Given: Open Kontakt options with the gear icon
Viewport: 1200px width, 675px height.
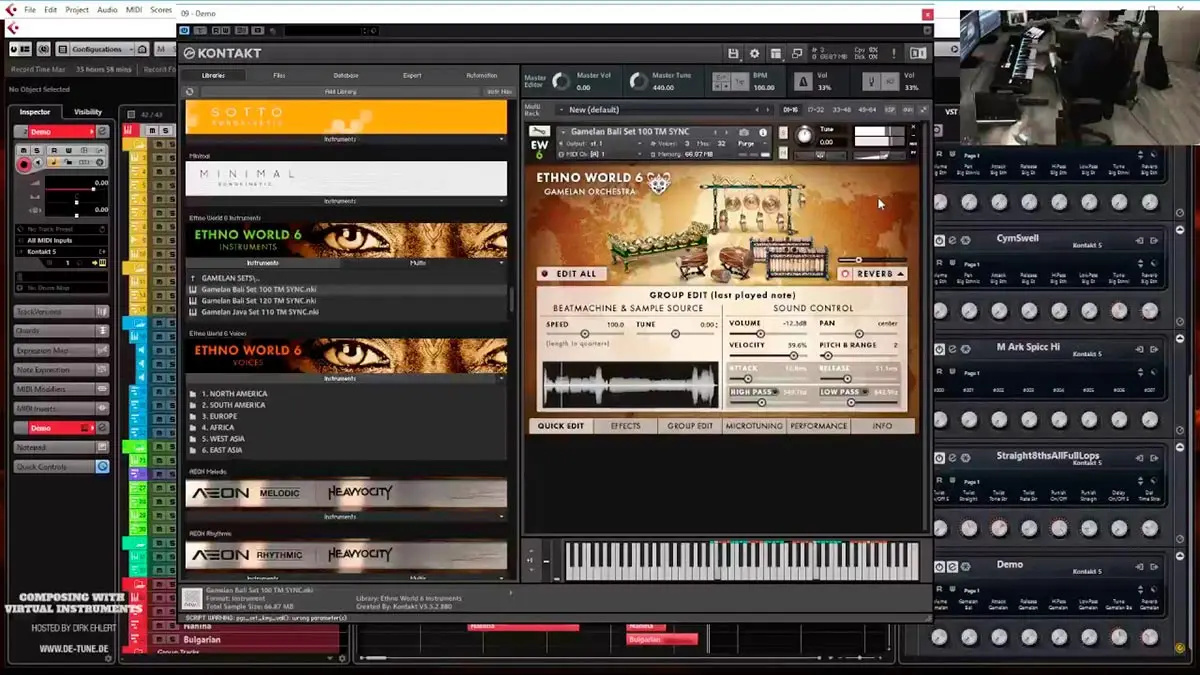Looking at the screenshot, I should click(x=753, y=52).
